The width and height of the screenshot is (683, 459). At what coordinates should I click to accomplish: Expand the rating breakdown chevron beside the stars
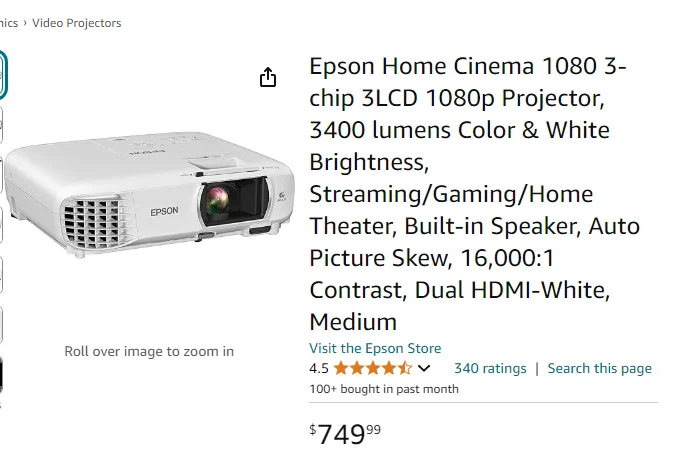click(x=424, y=368)
